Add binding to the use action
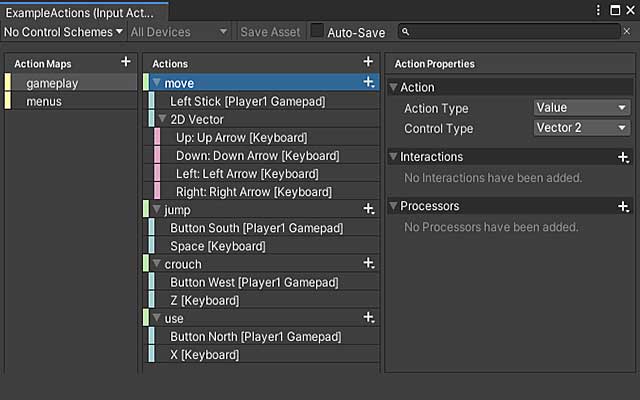 [369, 318]
